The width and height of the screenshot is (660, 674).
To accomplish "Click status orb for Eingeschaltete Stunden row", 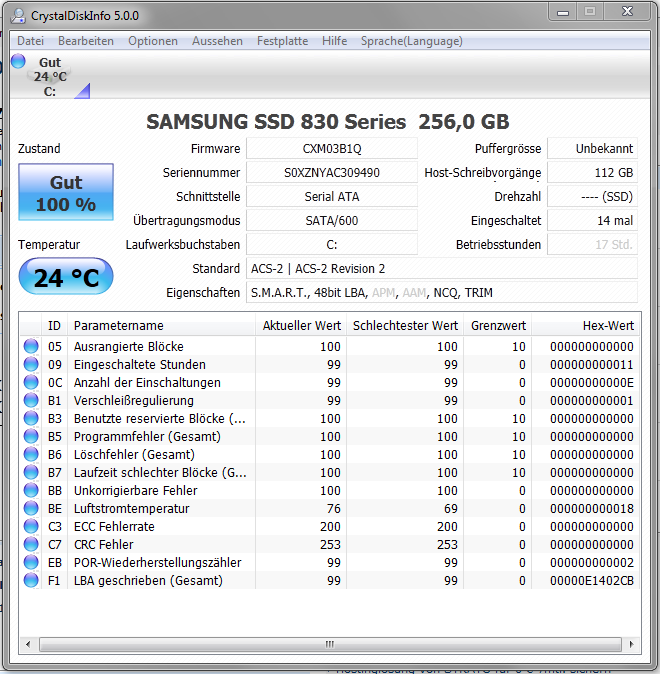I will pos(31,364).
